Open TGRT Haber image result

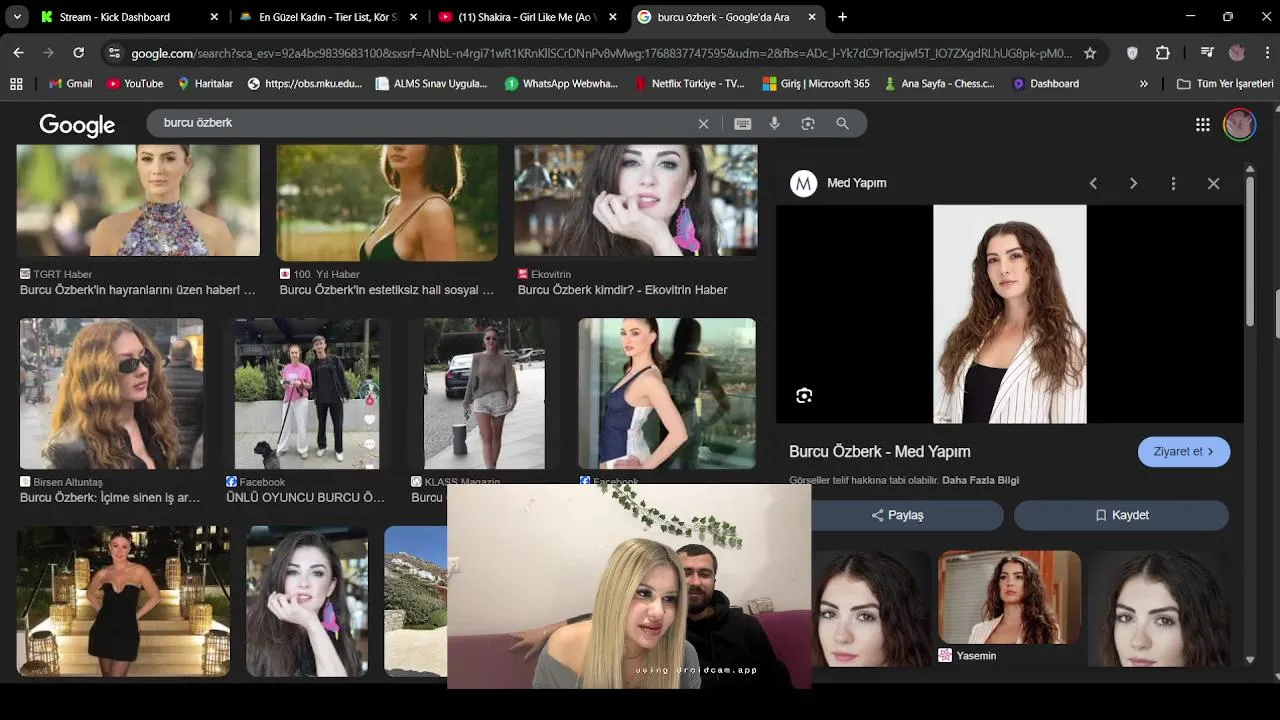pos(138,201)
